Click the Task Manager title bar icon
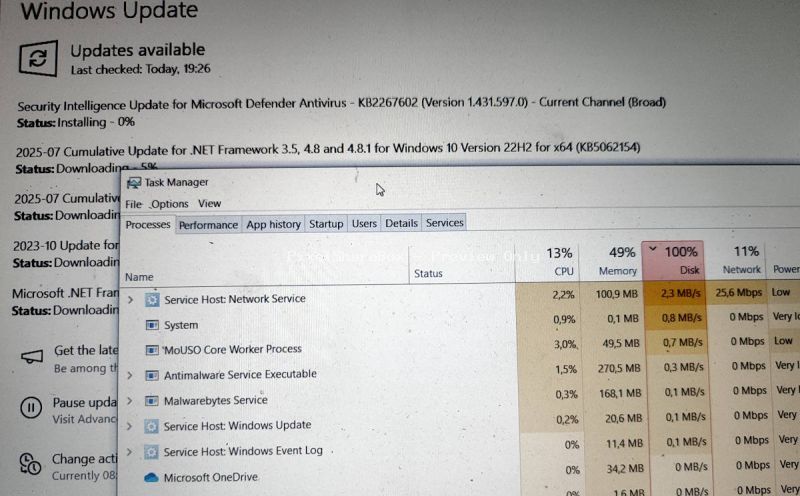The height and width of the screenshot is (496, 800). [134, 183]
